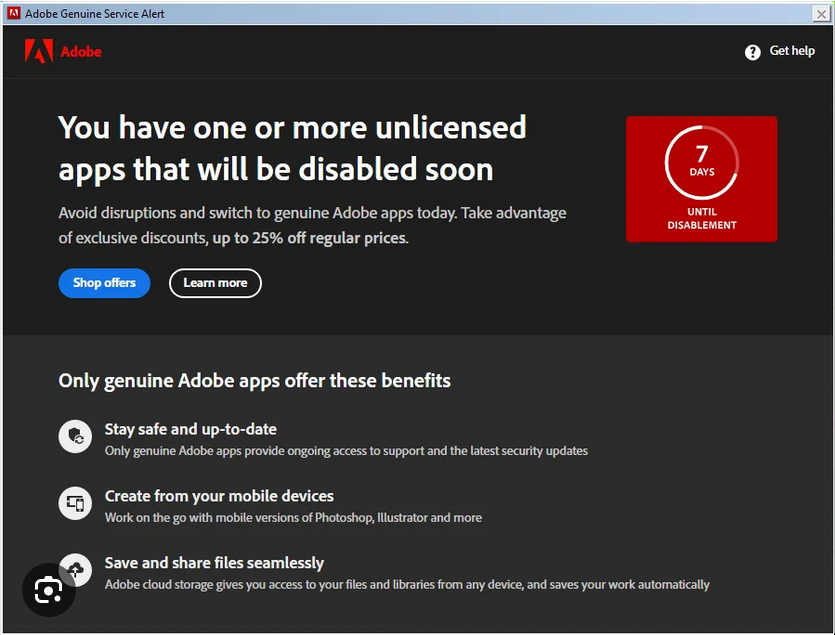Click the cloud upload icon

tap(76, 568)
